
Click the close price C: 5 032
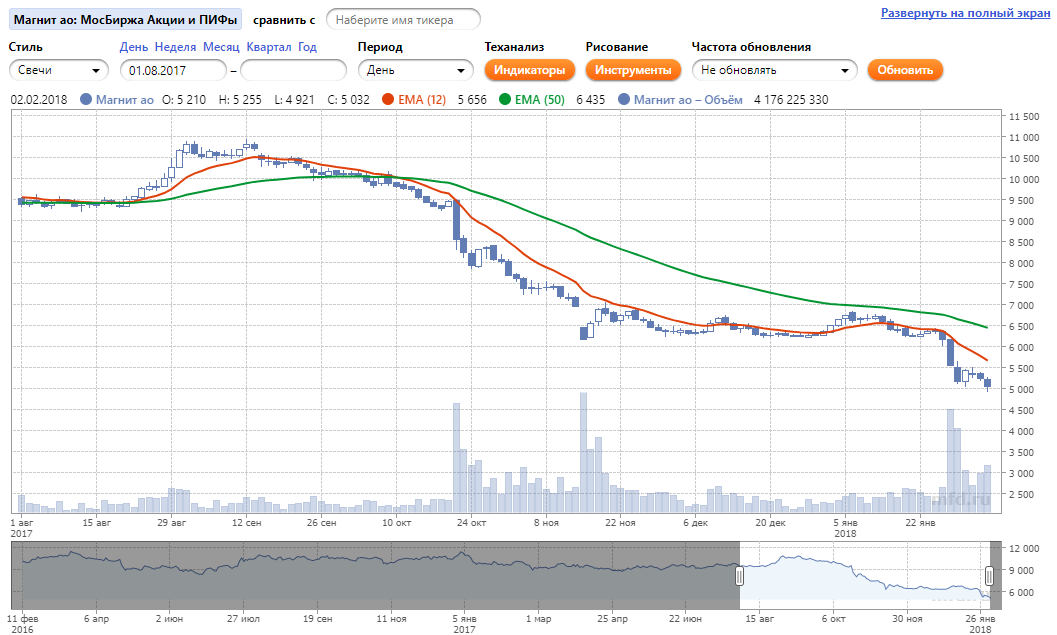[349, 100]
